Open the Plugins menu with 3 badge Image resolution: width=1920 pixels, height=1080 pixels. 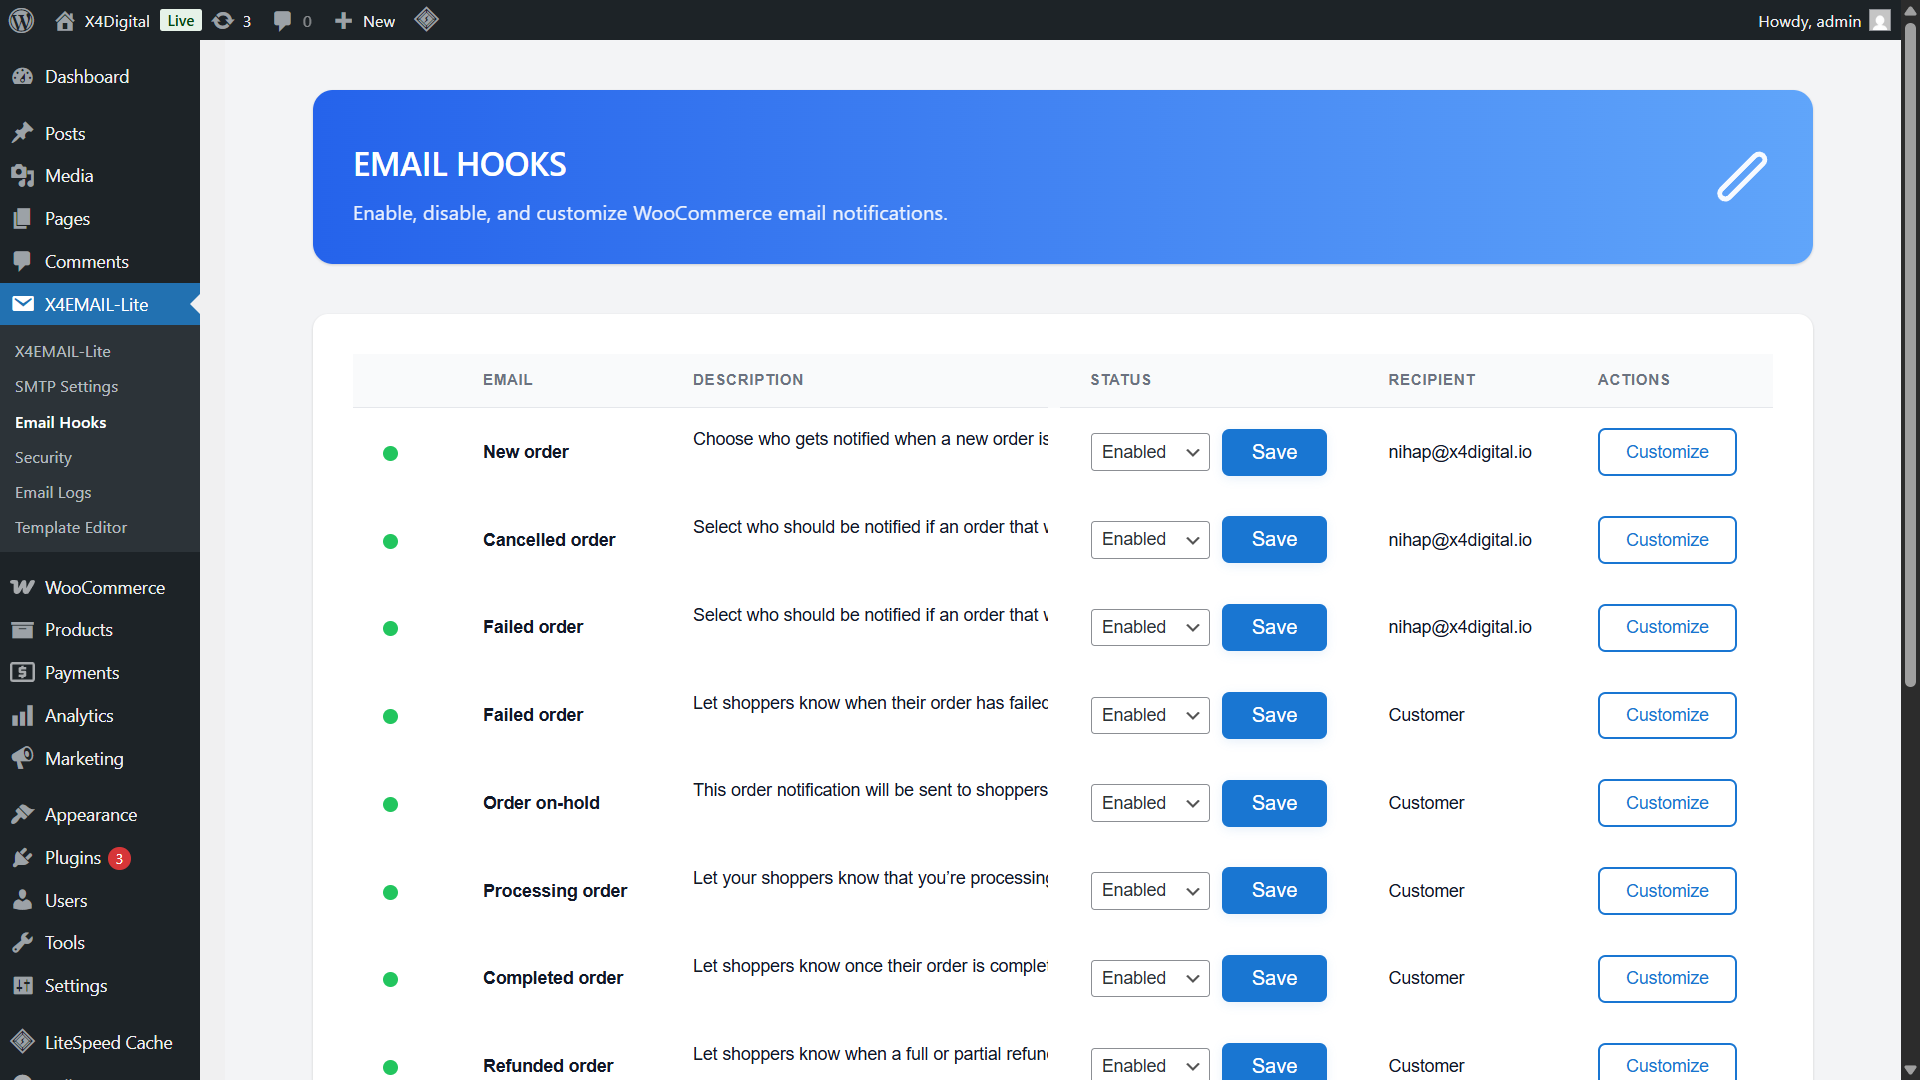[73, 858]
